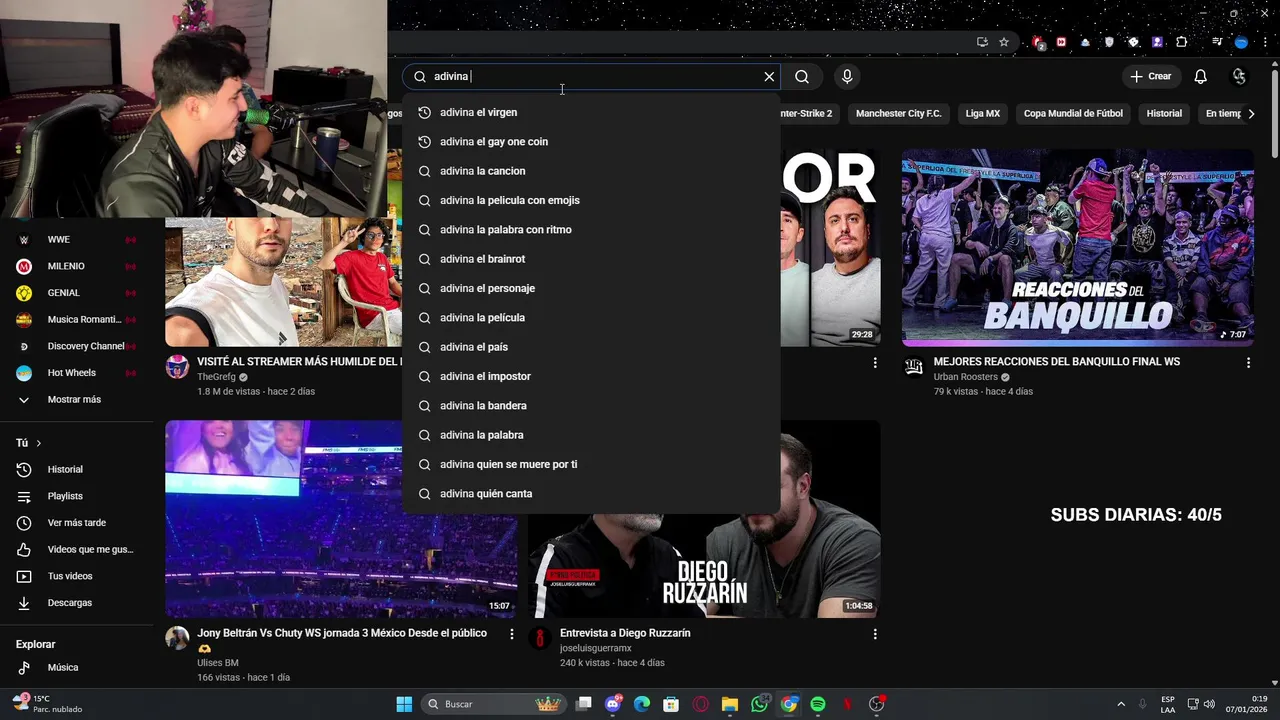Image resolution: width=1280 pixels, height=720 pixels.
Task: Choose suggestion 'adivina quién canta'
Action: (x=591, y=494)
